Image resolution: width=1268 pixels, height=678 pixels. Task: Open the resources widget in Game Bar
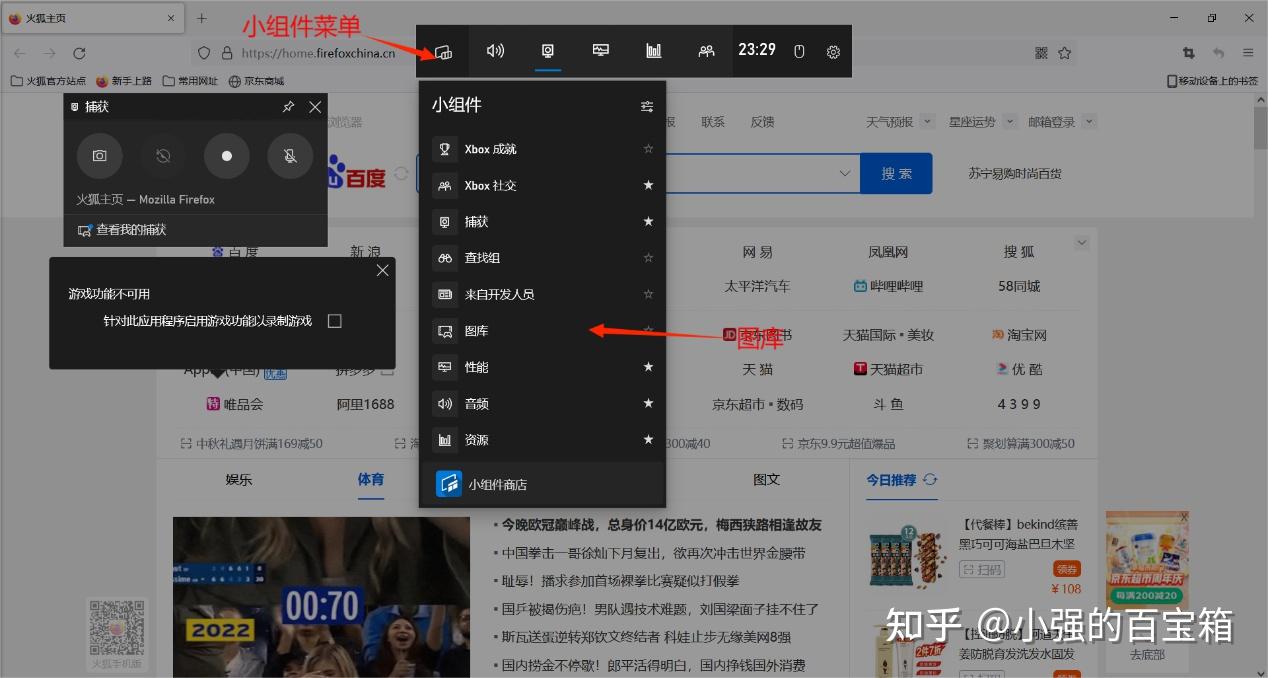(654, 50)
